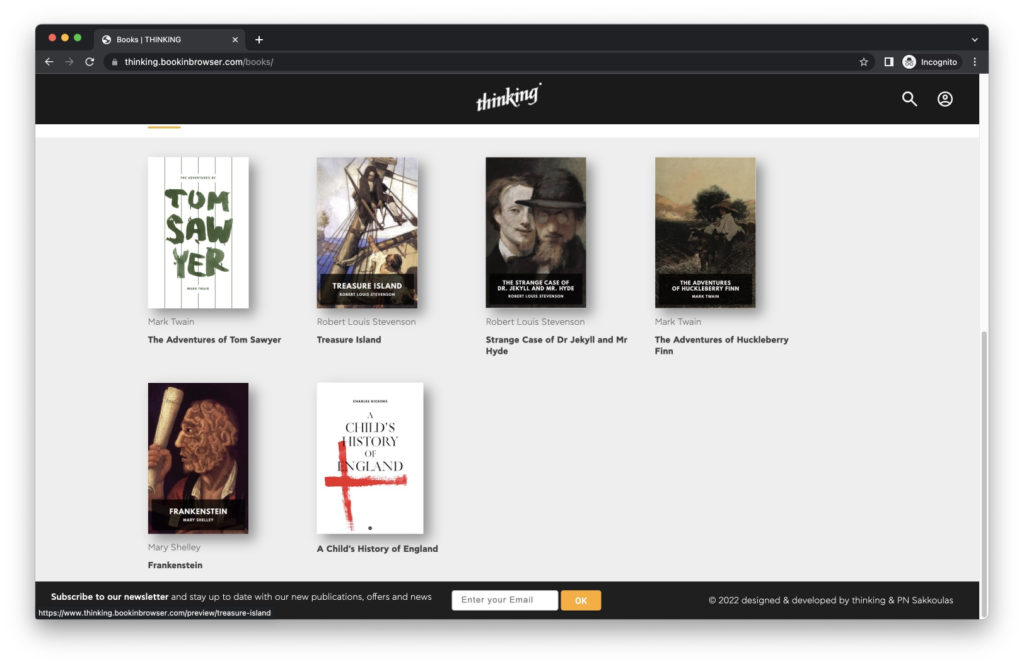Click Mark Twain author under Tom Sawyer

(x=170, y=321)
